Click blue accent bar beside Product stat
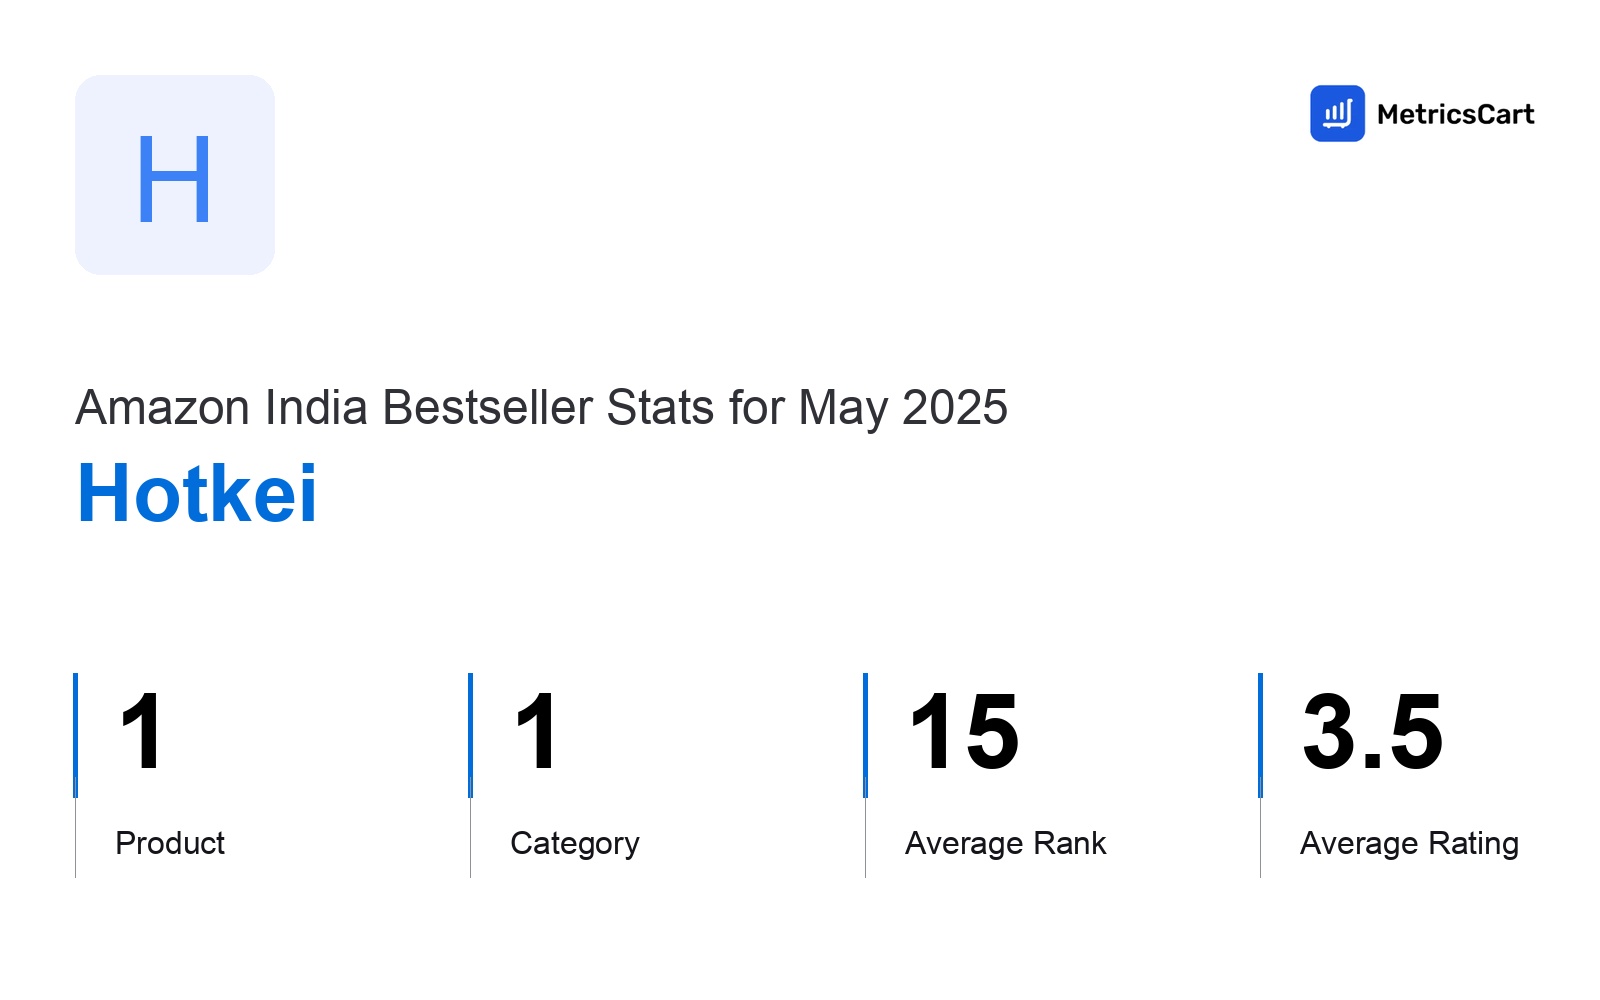Image resolution: width=1600 pixels, height=1000 pixels. [75, 735]
